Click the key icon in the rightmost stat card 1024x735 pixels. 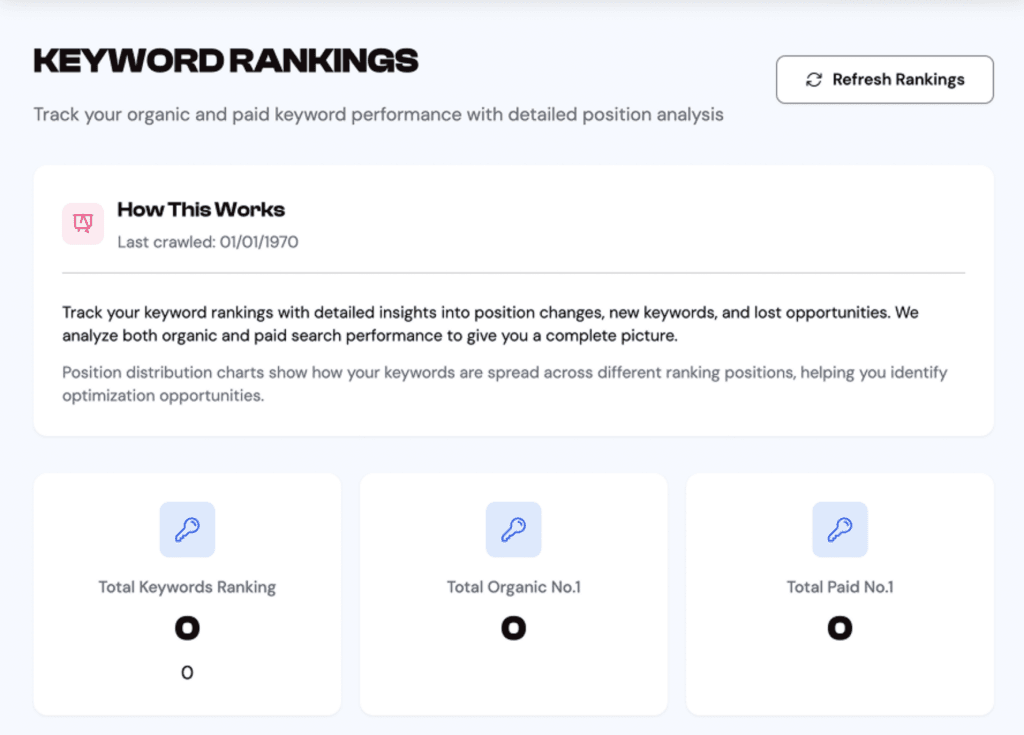point(840,530)
